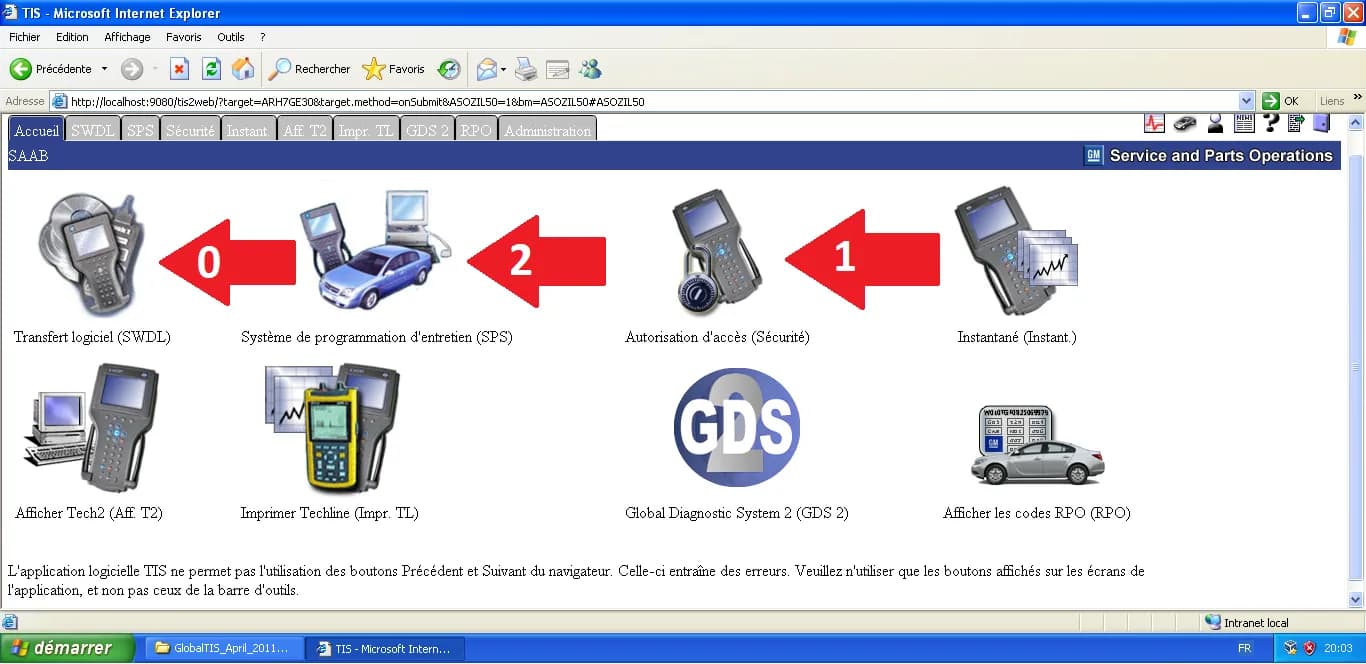The height and width of the screenshot is (664, 1366).
Task: Expand the mail icon dropdown in the toolbar
Action: (x=501, y=69)
